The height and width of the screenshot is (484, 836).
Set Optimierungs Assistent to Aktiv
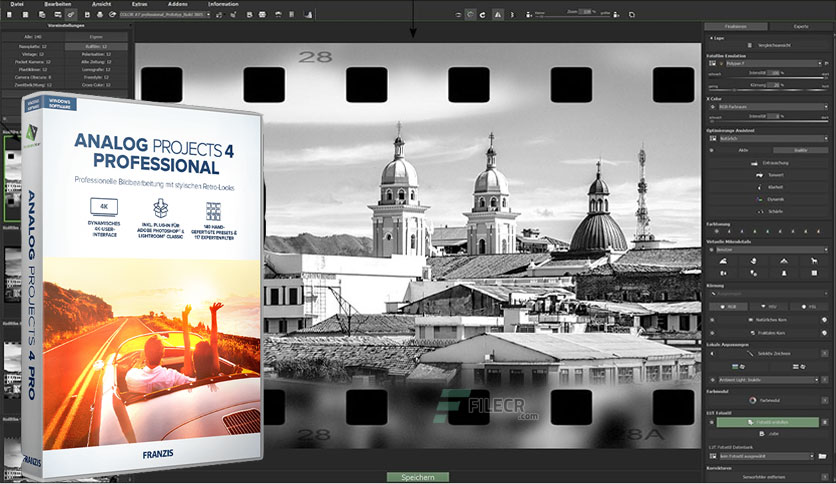(743, 150)
